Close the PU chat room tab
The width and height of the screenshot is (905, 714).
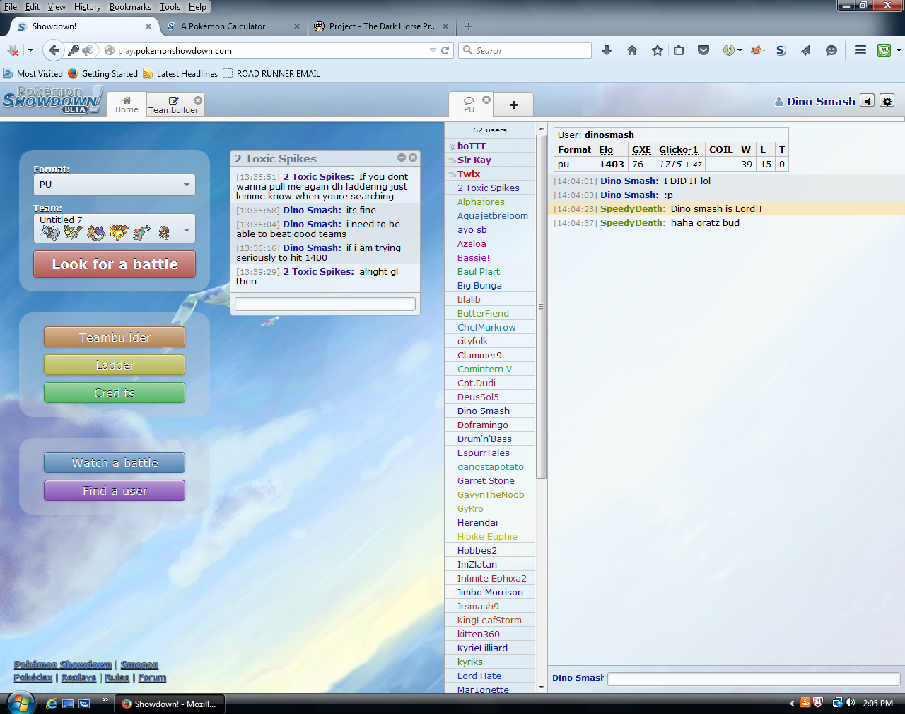click(487, 100)
